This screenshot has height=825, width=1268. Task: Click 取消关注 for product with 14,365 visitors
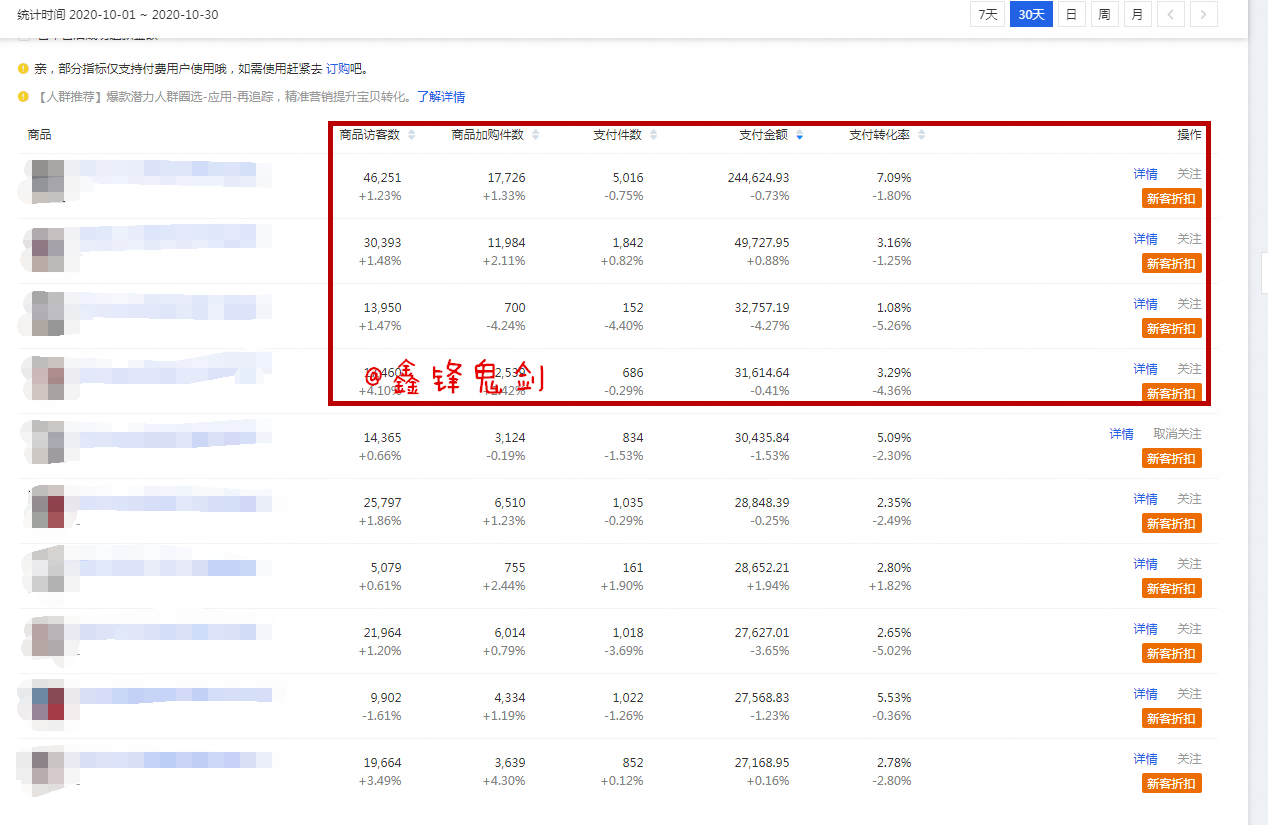pos(1177,434)
